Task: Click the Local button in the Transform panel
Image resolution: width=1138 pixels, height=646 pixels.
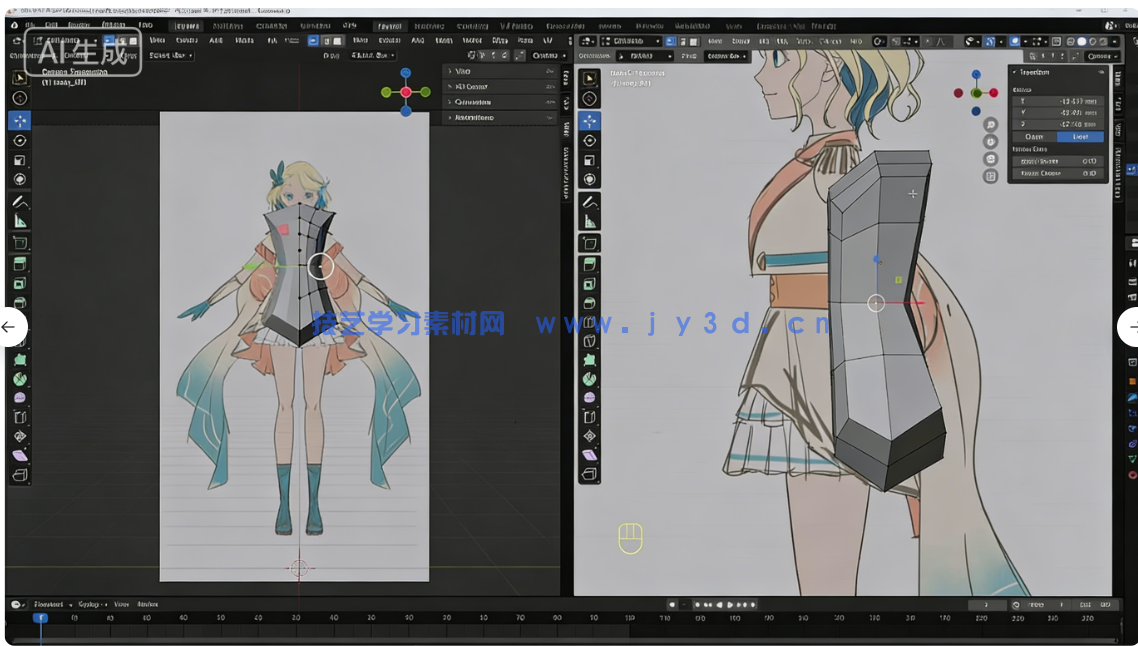Action: (1080, 136)
